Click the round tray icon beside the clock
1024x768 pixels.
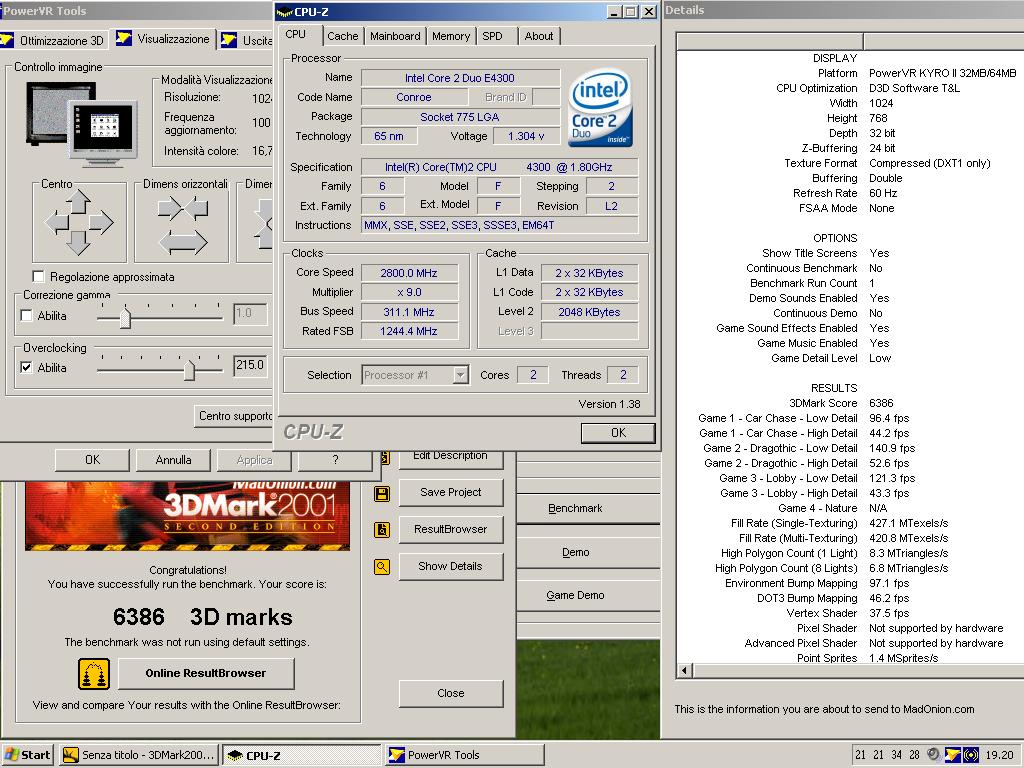971,755
